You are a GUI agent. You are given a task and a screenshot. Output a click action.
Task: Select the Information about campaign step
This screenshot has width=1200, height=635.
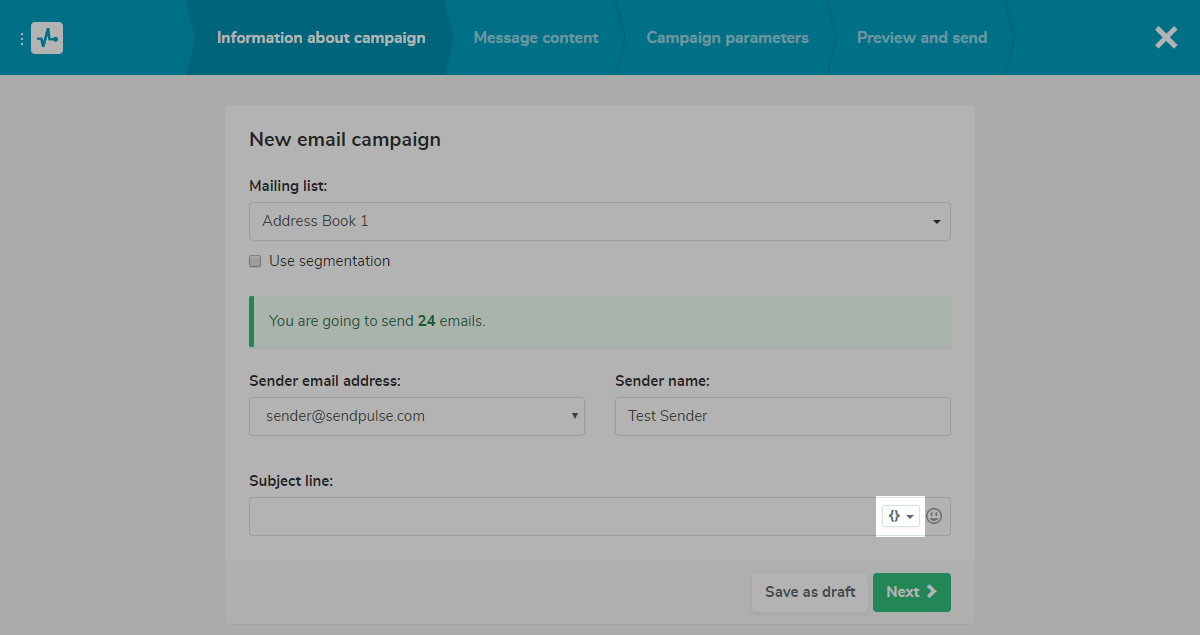pyautogui.click(x=321, y=38)
